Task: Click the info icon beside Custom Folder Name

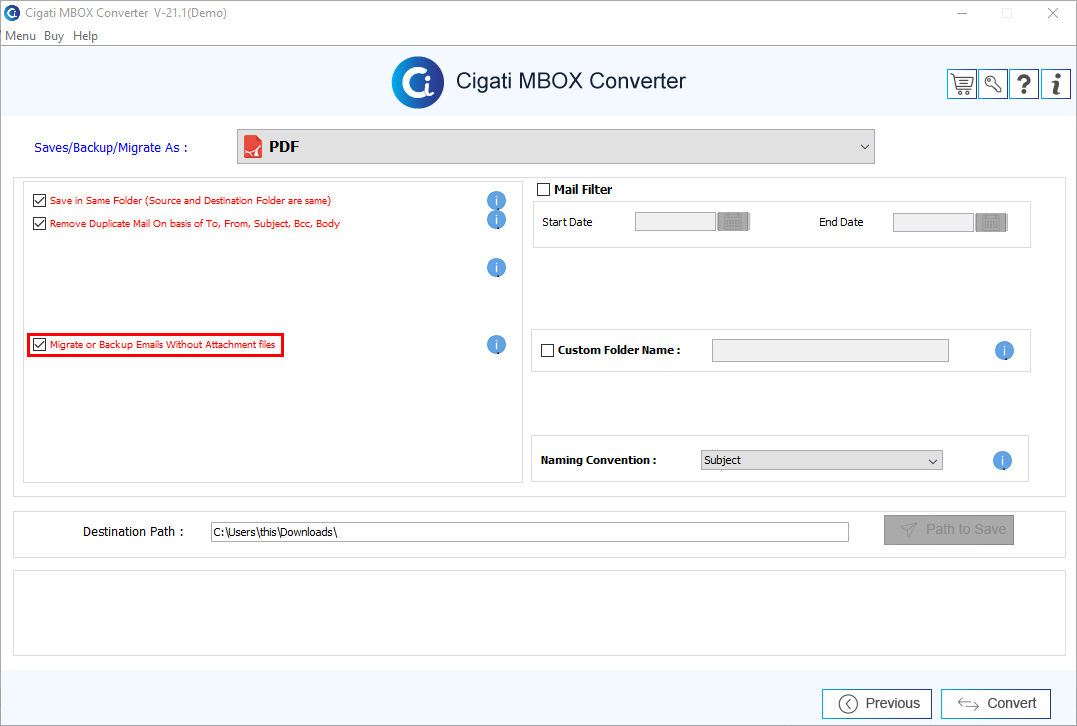Action: [1004, 351]
